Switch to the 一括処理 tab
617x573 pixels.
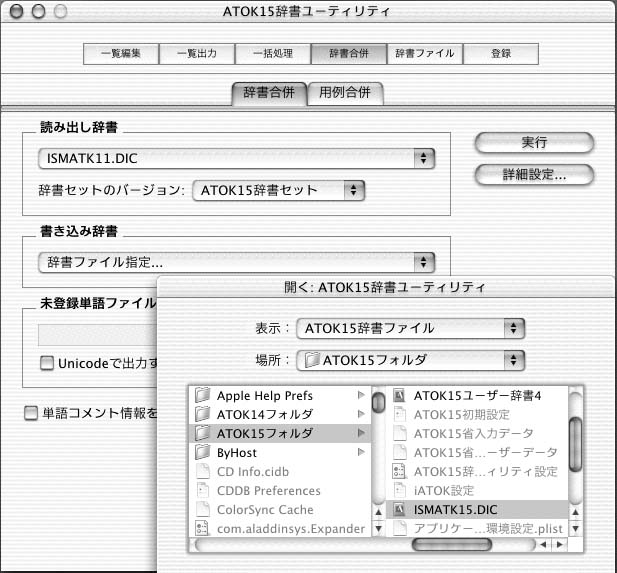[x=273, y=54]
